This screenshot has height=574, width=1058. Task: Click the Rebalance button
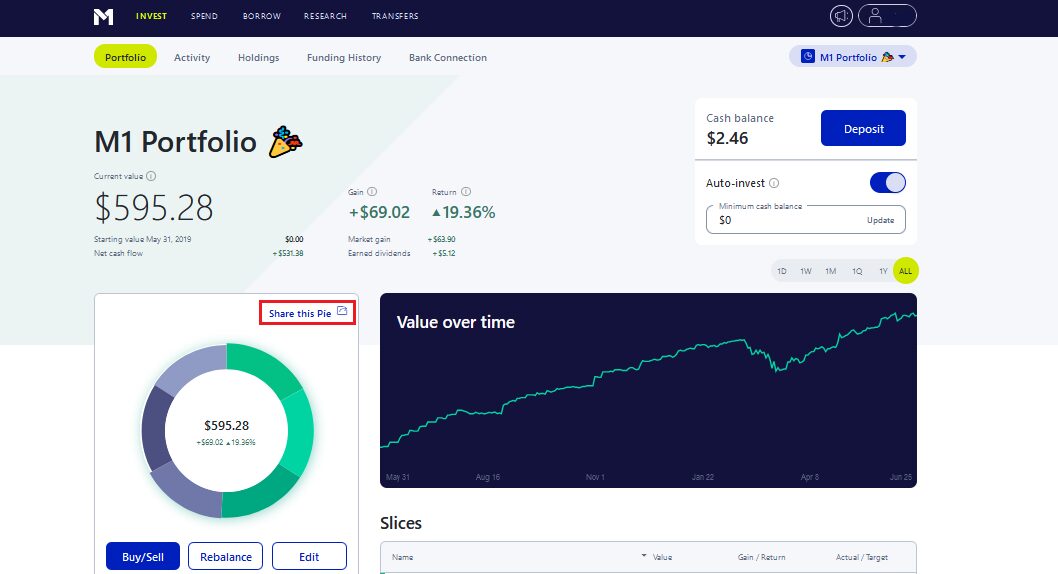[225, 556]
